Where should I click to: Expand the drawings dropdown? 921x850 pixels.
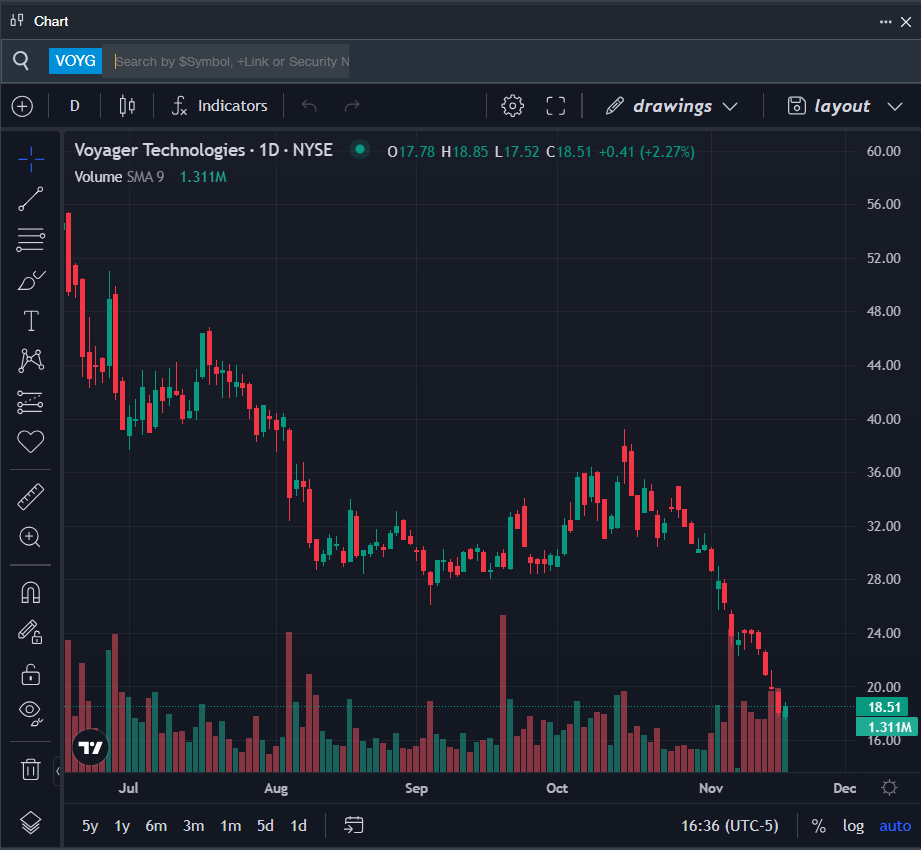tap(672, 106)
